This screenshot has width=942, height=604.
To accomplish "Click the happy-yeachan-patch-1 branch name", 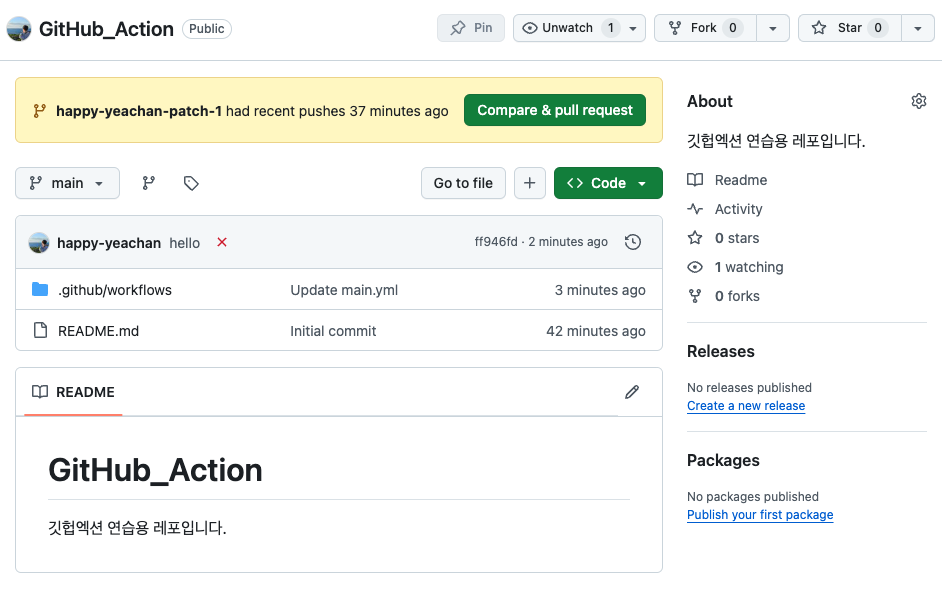I will coord(139,111).
